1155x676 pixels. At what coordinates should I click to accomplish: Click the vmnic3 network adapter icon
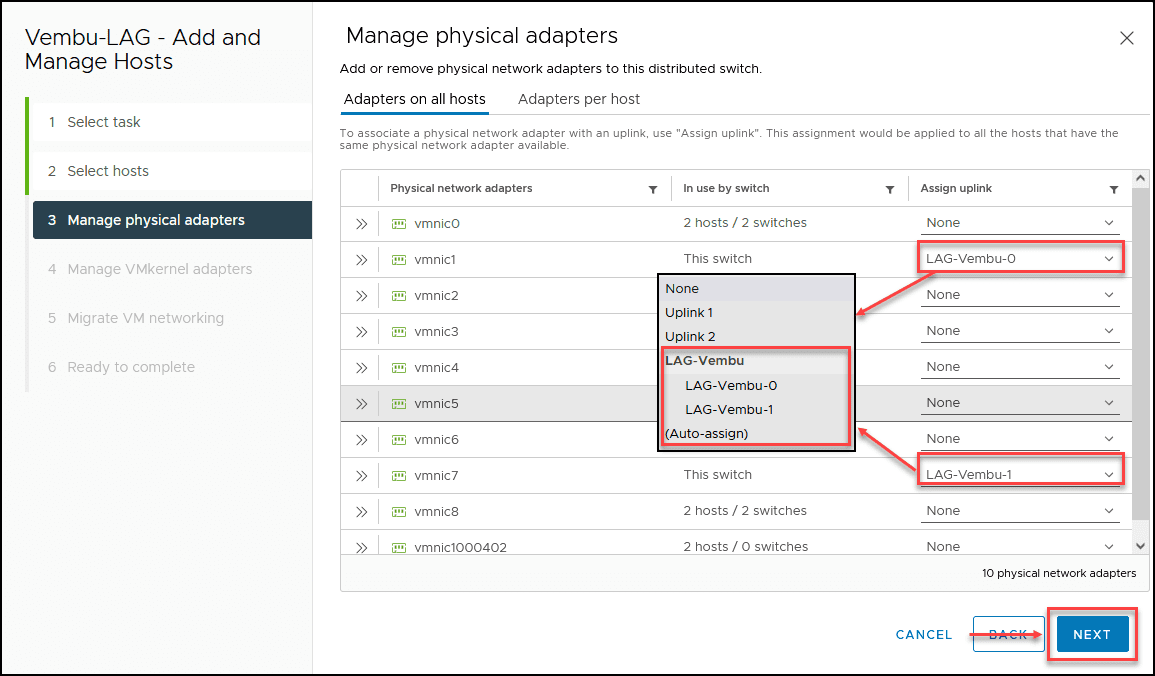click(x=399, y=332)
